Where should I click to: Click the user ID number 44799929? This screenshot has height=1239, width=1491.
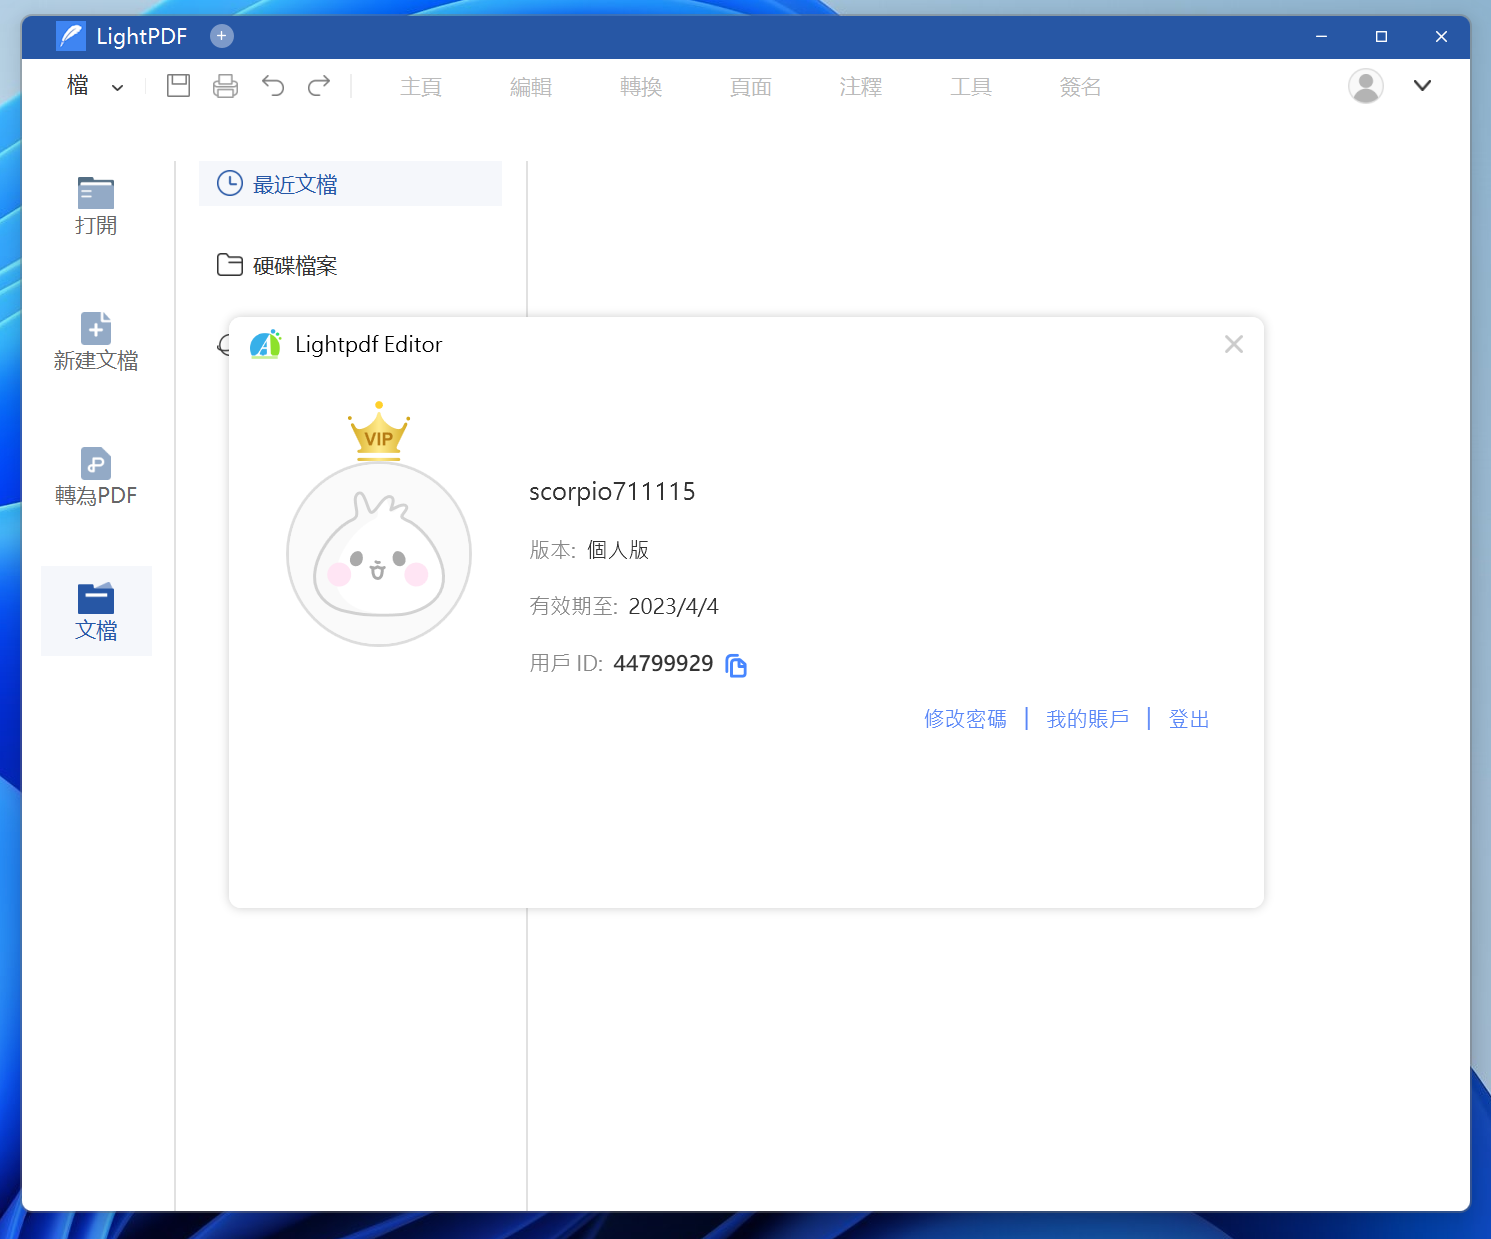[663, 664]
